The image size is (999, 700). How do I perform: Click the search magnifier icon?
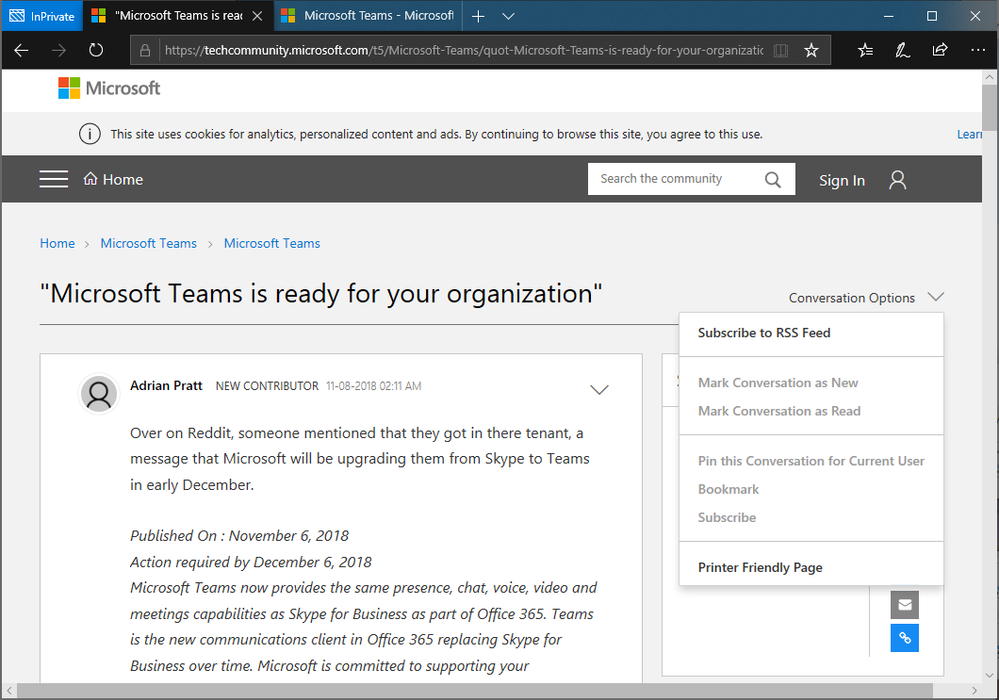773,180
